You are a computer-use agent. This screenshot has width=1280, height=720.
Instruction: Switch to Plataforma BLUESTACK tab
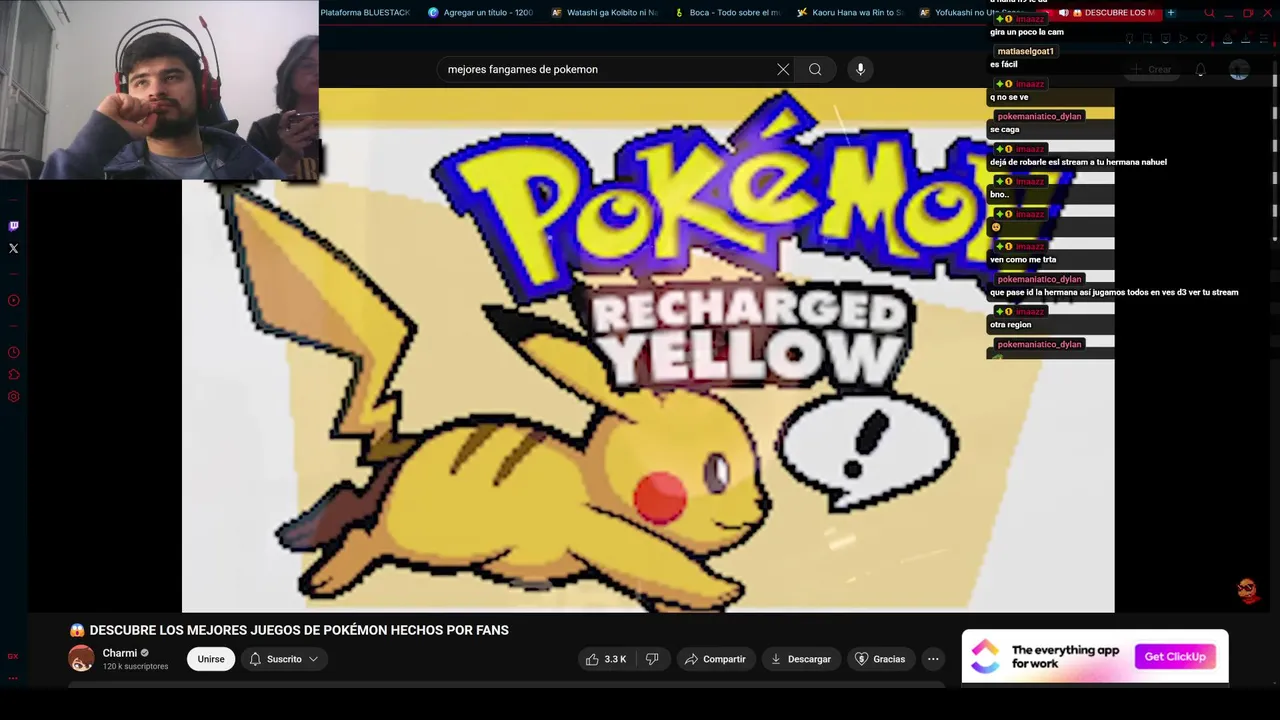[365, 13]
